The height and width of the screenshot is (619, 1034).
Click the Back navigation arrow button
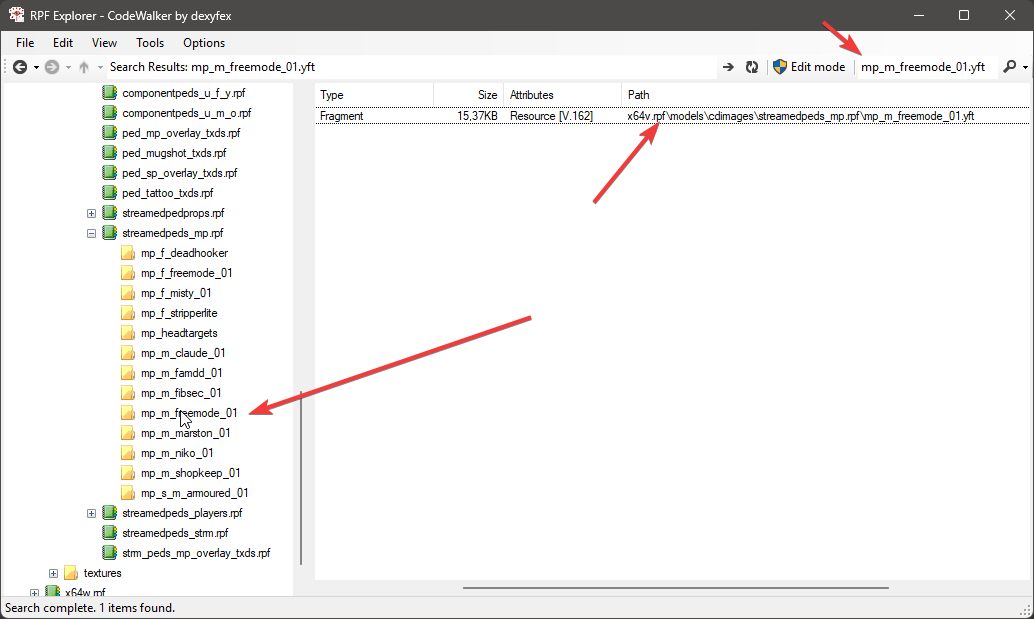tap(19, 67)
